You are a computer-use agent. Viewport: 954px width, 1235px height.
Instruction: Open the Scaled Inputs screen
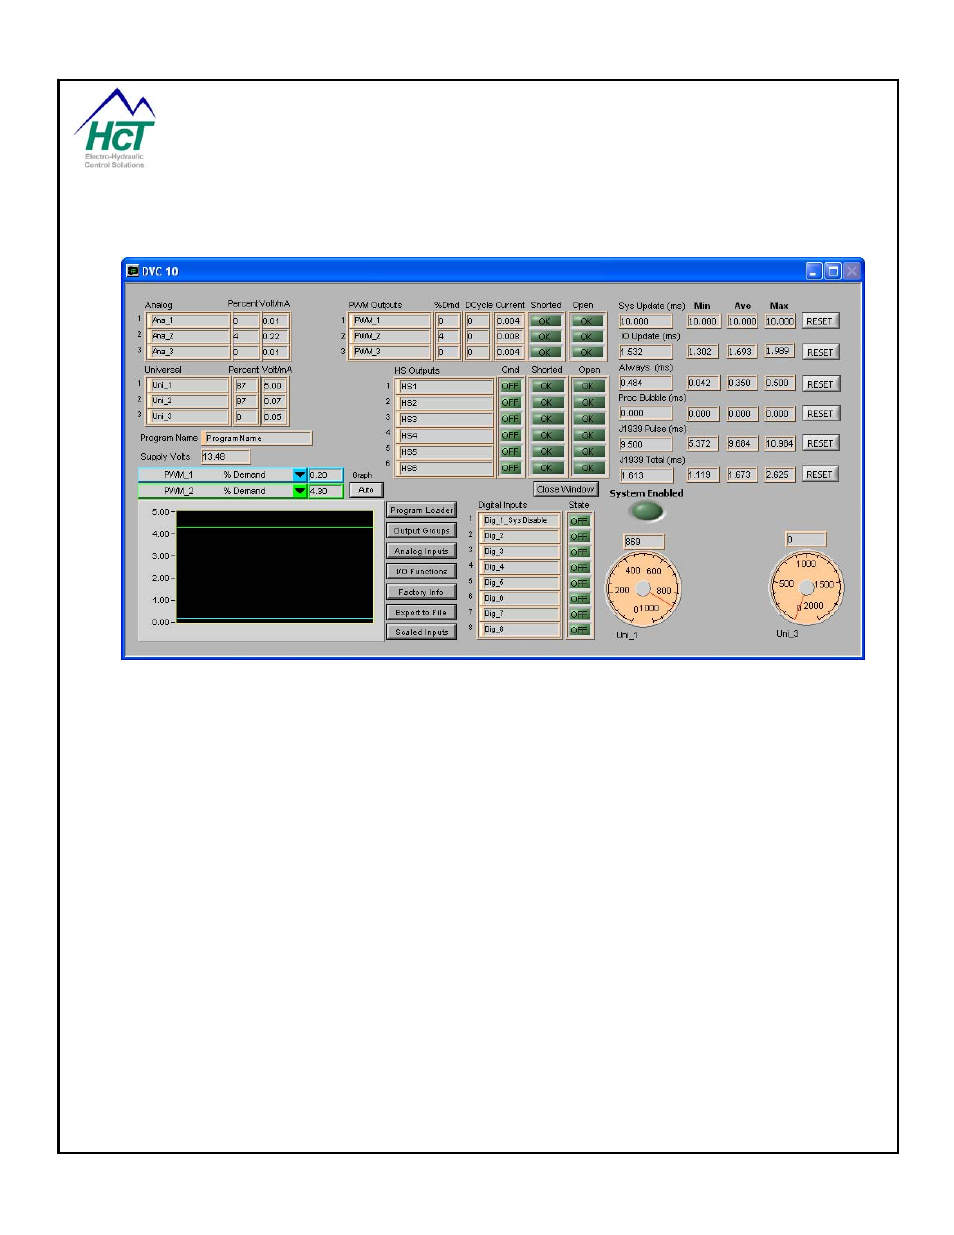tap(421, 632)
